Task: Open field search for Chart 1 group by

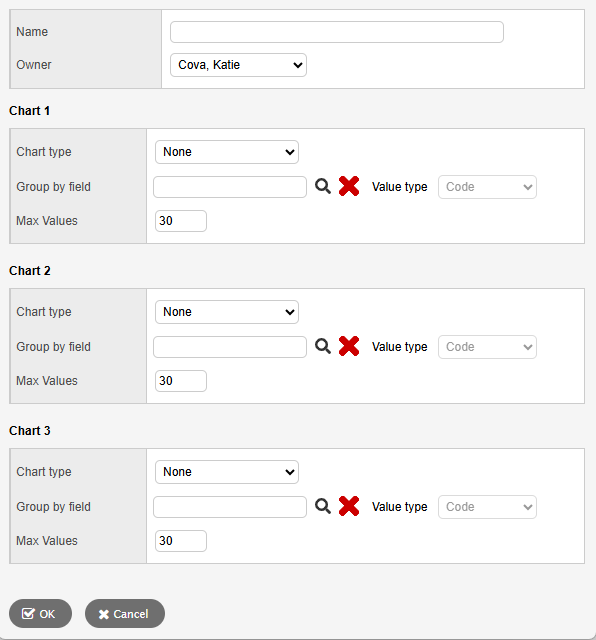Action: tap(322, 187)
